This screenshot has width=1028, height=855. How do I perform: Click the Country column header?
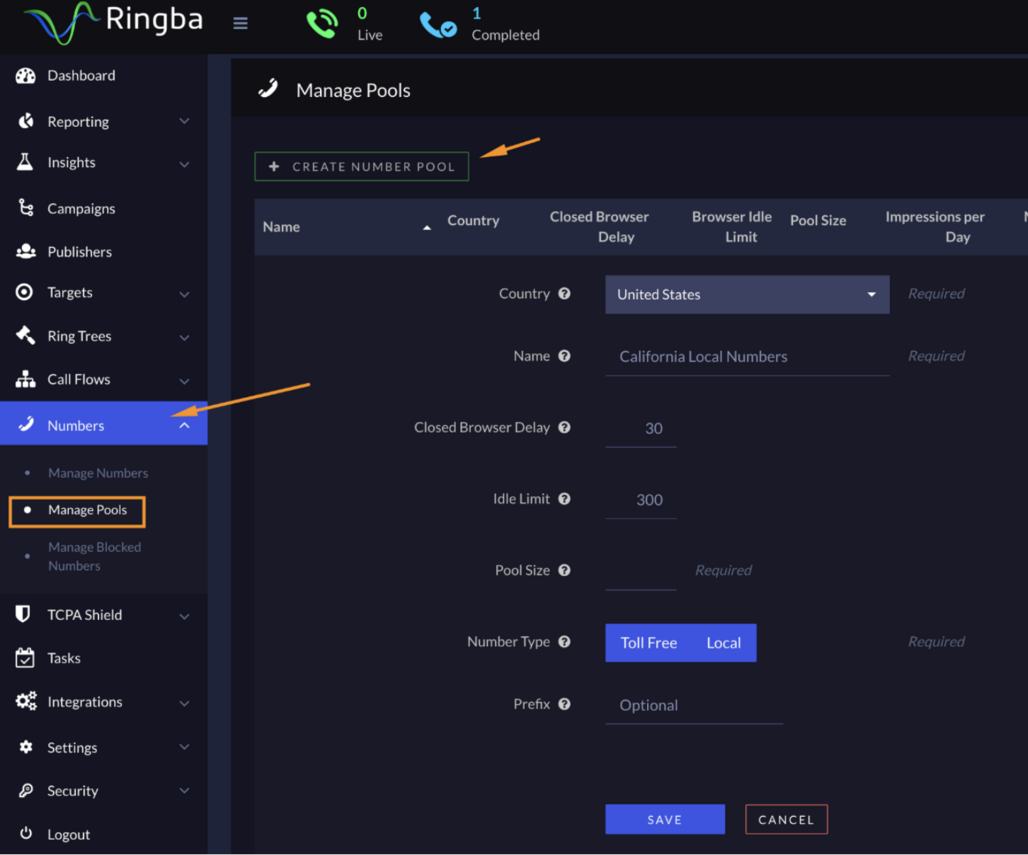coord(473,220)
